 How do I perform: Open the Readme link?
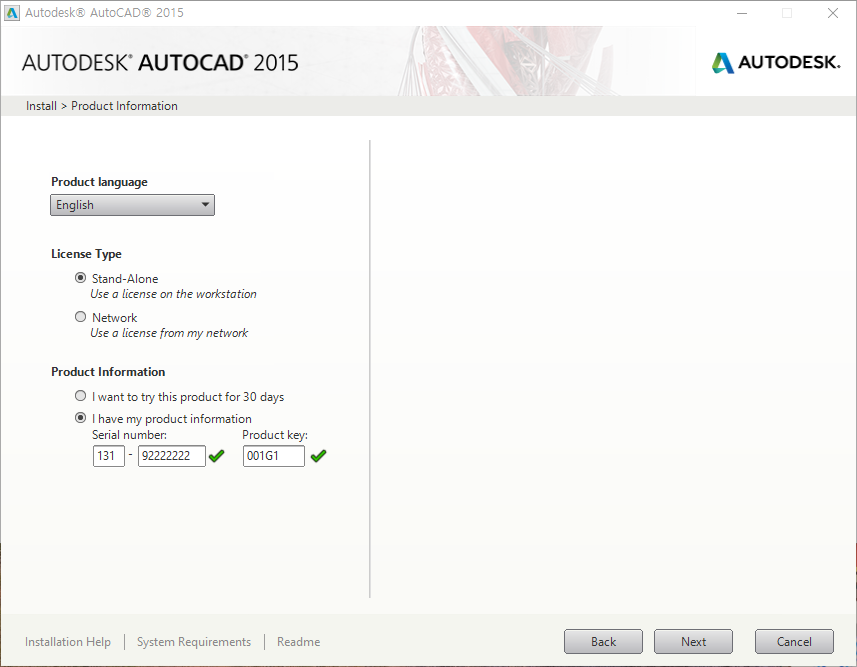298,642
